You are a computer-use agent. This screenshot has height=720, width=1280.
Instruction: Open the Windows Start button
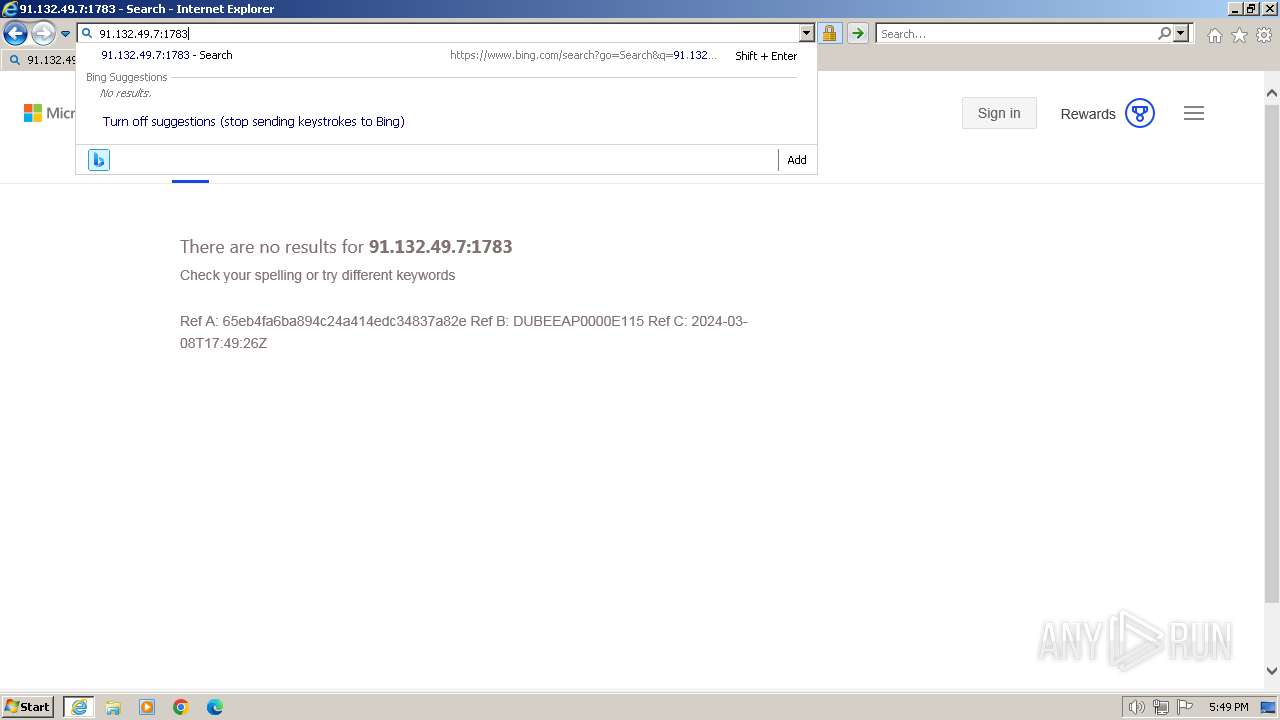[28, 706]
